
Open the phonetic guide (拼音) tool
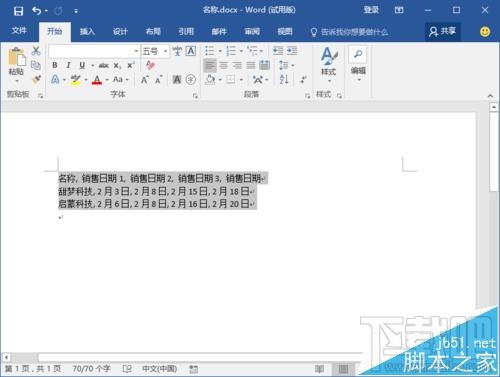(177, 51)
